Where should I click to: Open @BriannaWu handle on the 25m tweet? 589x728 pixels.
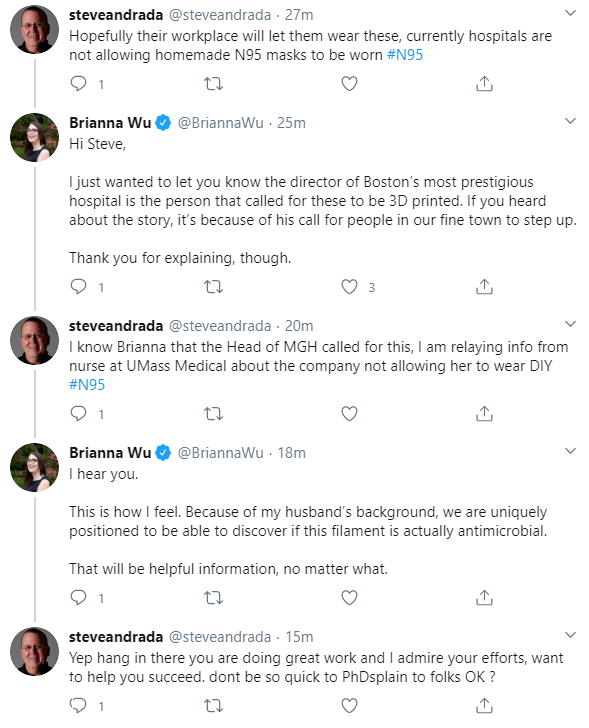[220, 123]
